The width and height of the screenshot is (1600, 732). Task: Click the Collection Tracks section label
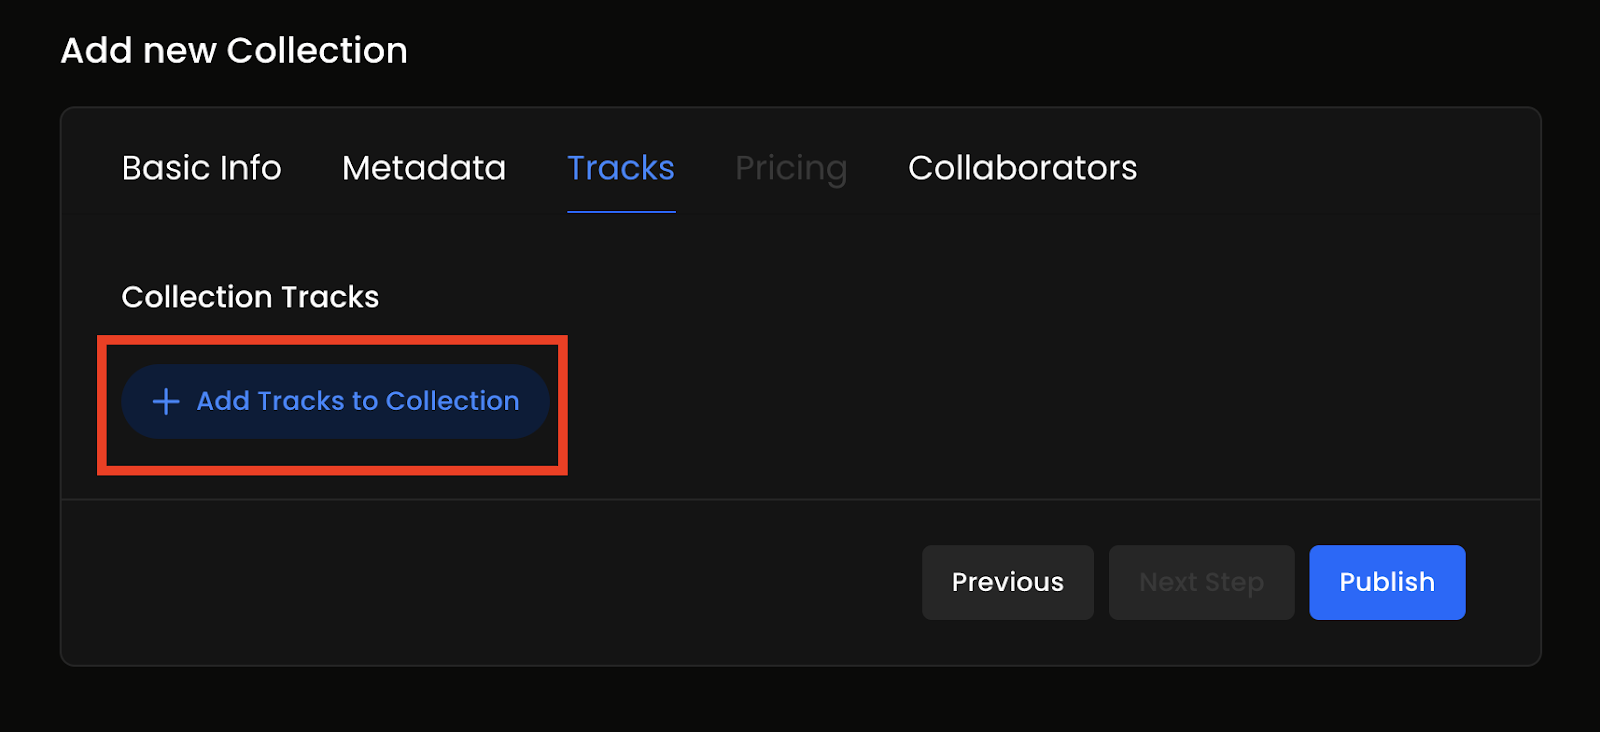(250, 297)
